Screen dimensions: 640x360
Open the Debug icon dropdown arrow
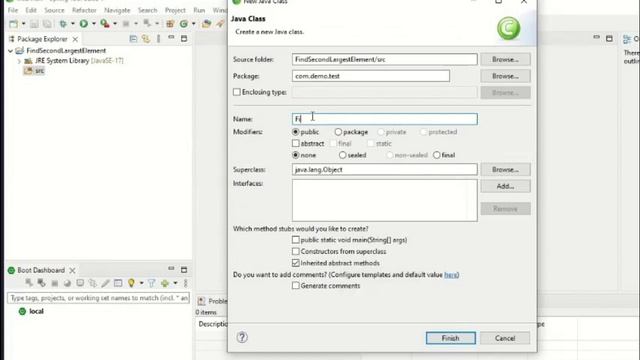coord(73,24)
